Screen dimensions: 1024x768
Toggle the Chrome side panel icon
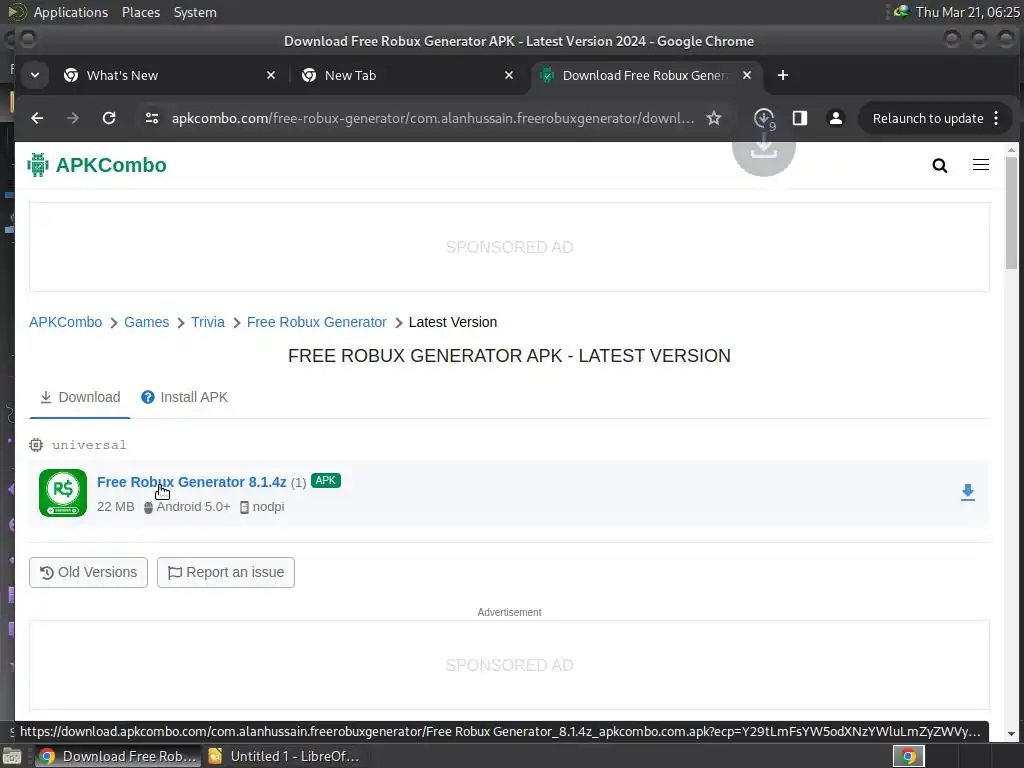[x=800, y=118]
